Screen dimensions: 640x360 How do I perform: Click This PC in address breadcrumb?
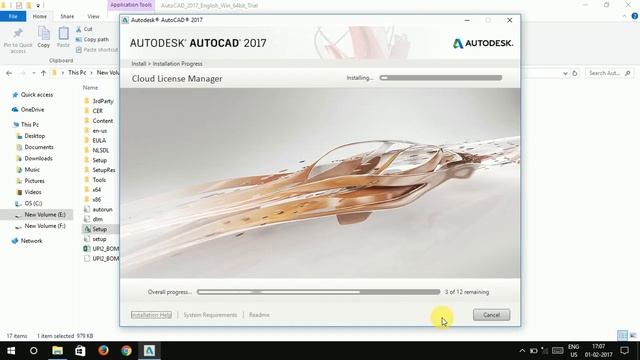[77, 73]
